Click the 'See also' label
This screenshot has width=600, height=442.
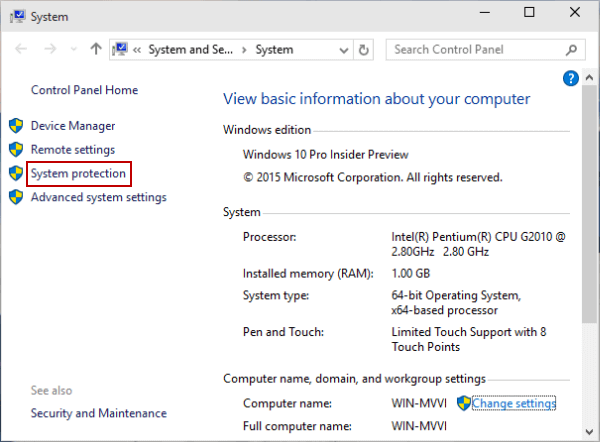pyautogui.click(x=51, y=390)
